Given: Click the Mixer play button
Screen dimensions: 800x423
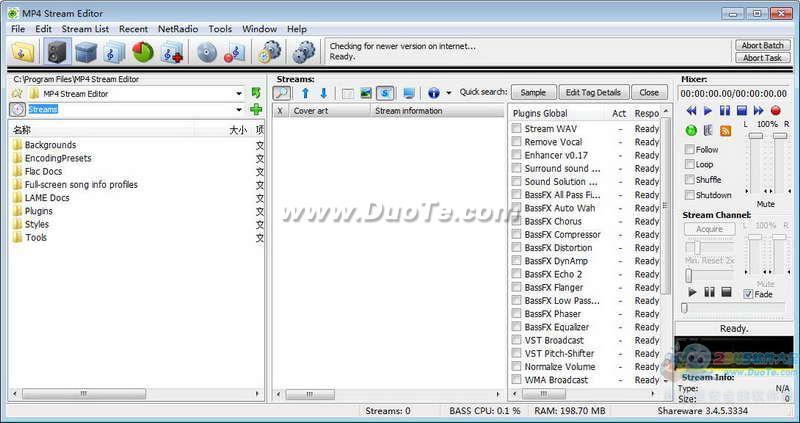Looking at the screenshot, I should pos(708,111).
